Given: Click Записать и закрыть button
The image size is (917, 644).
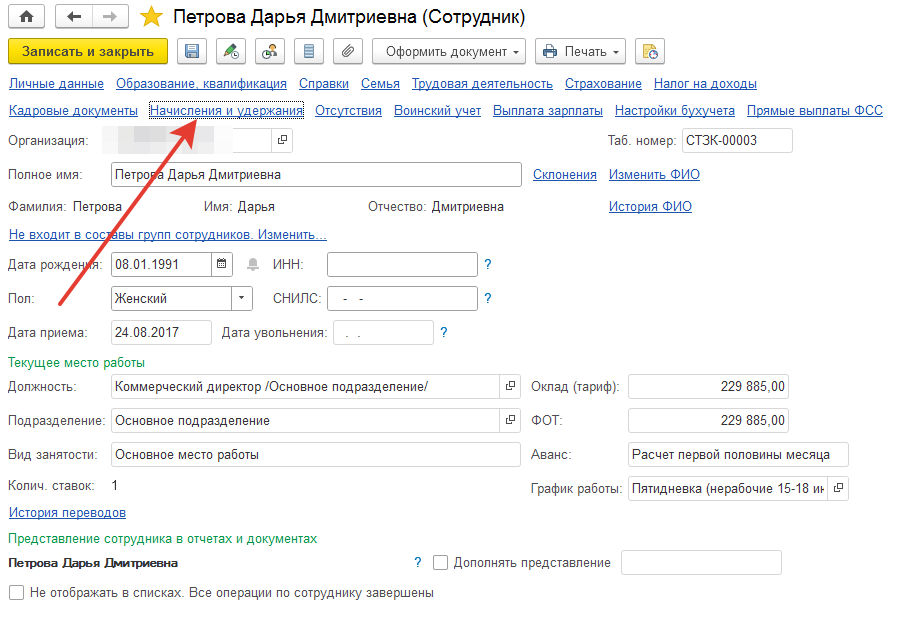Looking at the screenshot, I should pos(88,51).
